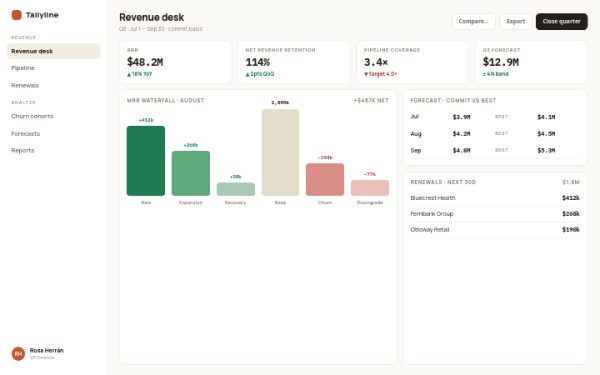
Task: Open Rosa Herrán's RH avatar
Action: click(18, 354)
